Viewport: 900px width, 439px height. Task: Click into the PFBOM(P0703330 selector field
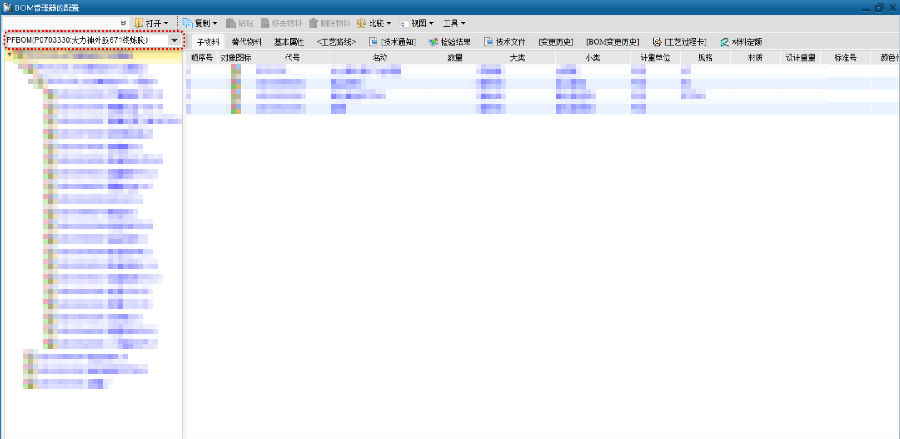click(x=86, y=41)
